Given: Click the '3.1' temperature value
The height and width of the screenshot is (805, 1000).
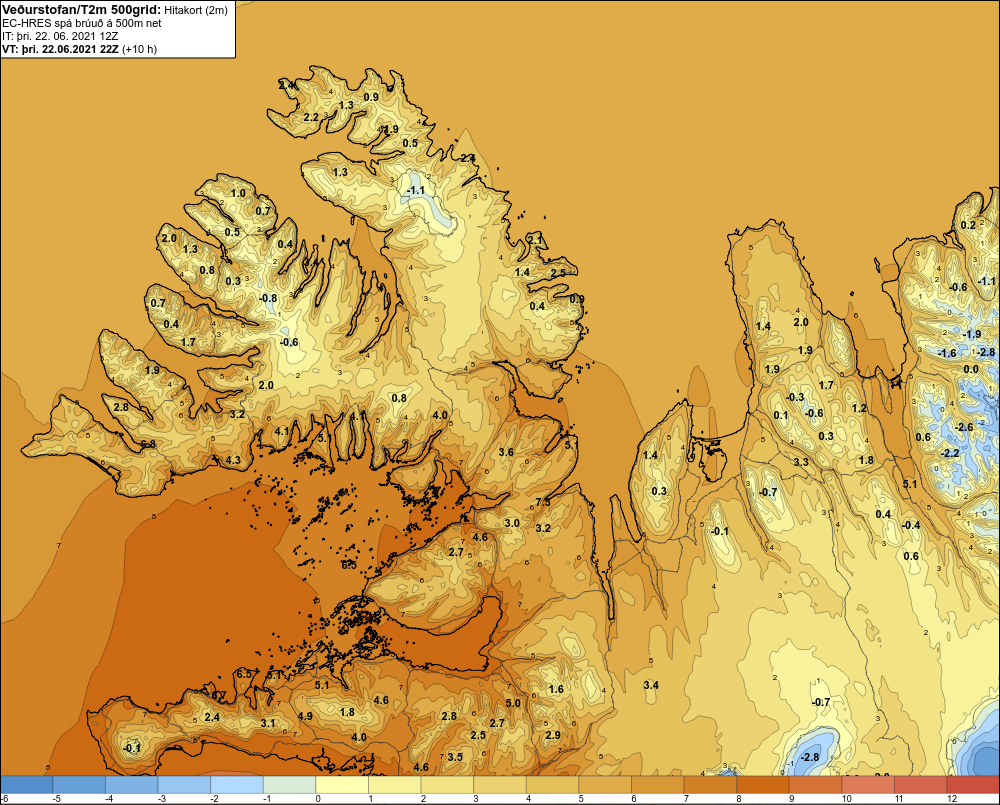Looking at the screenshot, I should [268, 723].
